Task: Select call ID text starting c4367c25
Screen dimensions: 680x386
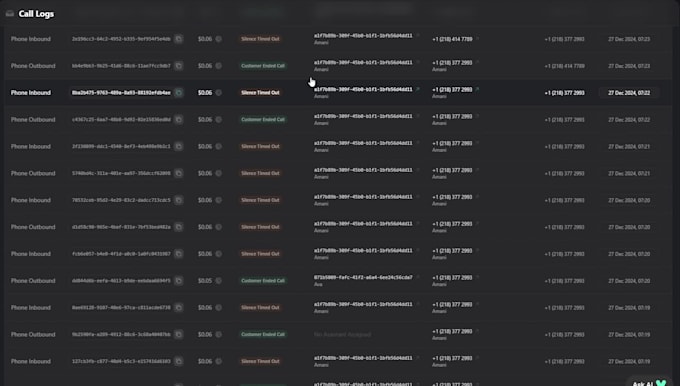Action: point(121,120)
